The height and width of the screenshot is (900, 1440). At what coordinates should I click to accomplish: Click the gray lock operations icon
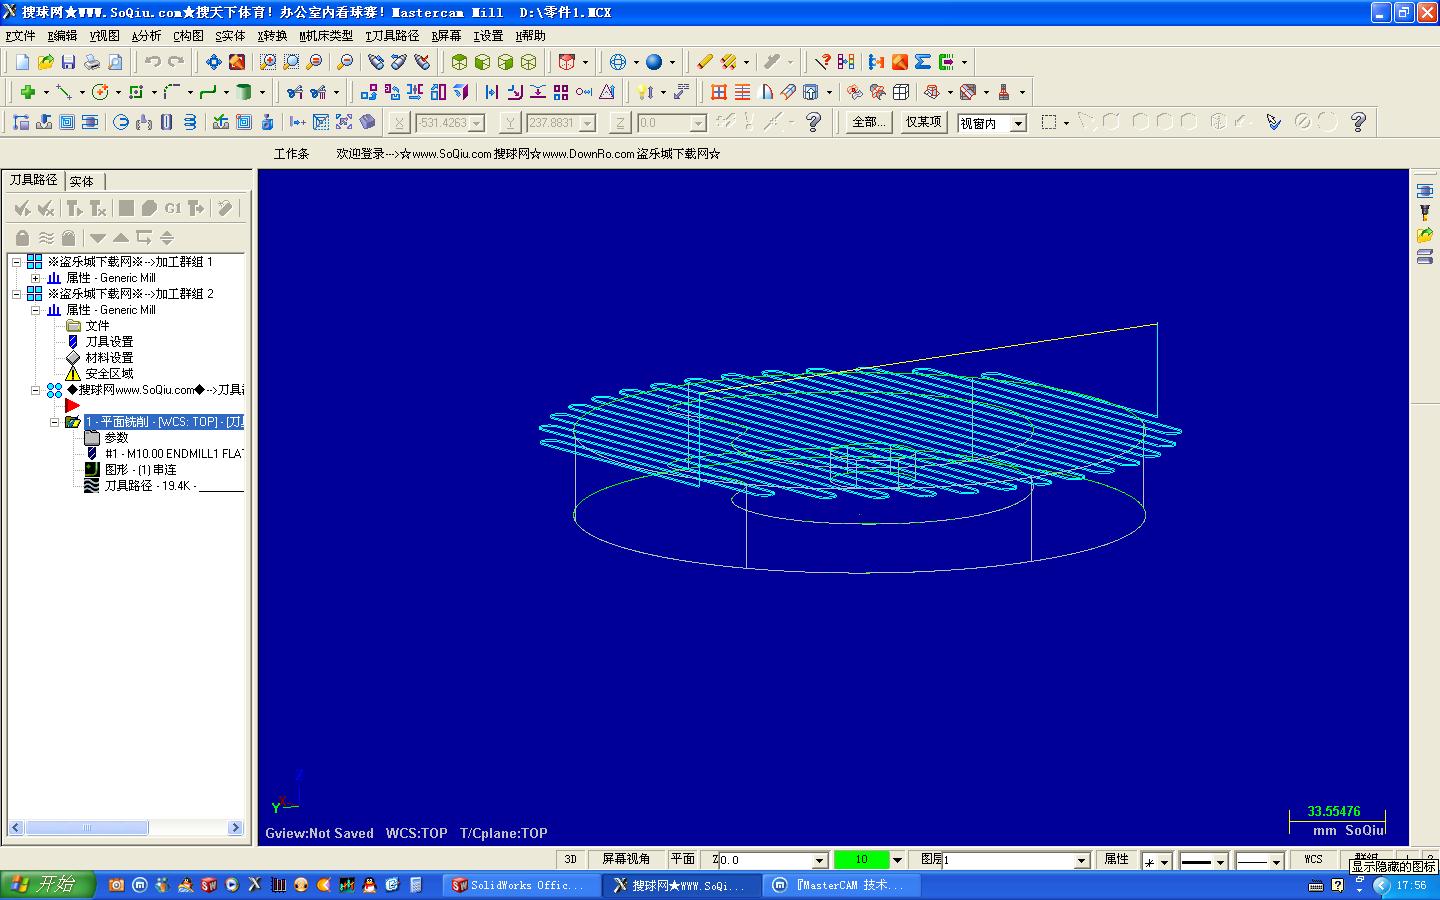point(22,238)
